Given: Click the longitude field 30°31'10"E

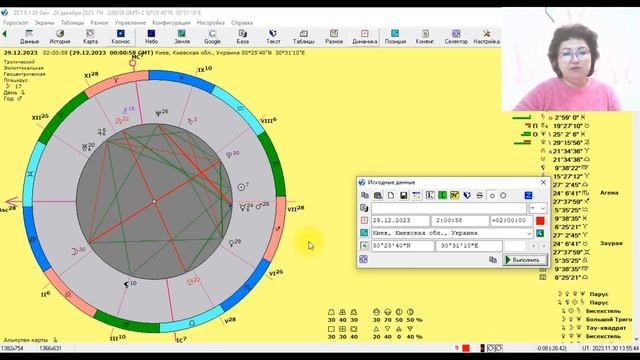Looking at the screenshot, I should point(469,246).
